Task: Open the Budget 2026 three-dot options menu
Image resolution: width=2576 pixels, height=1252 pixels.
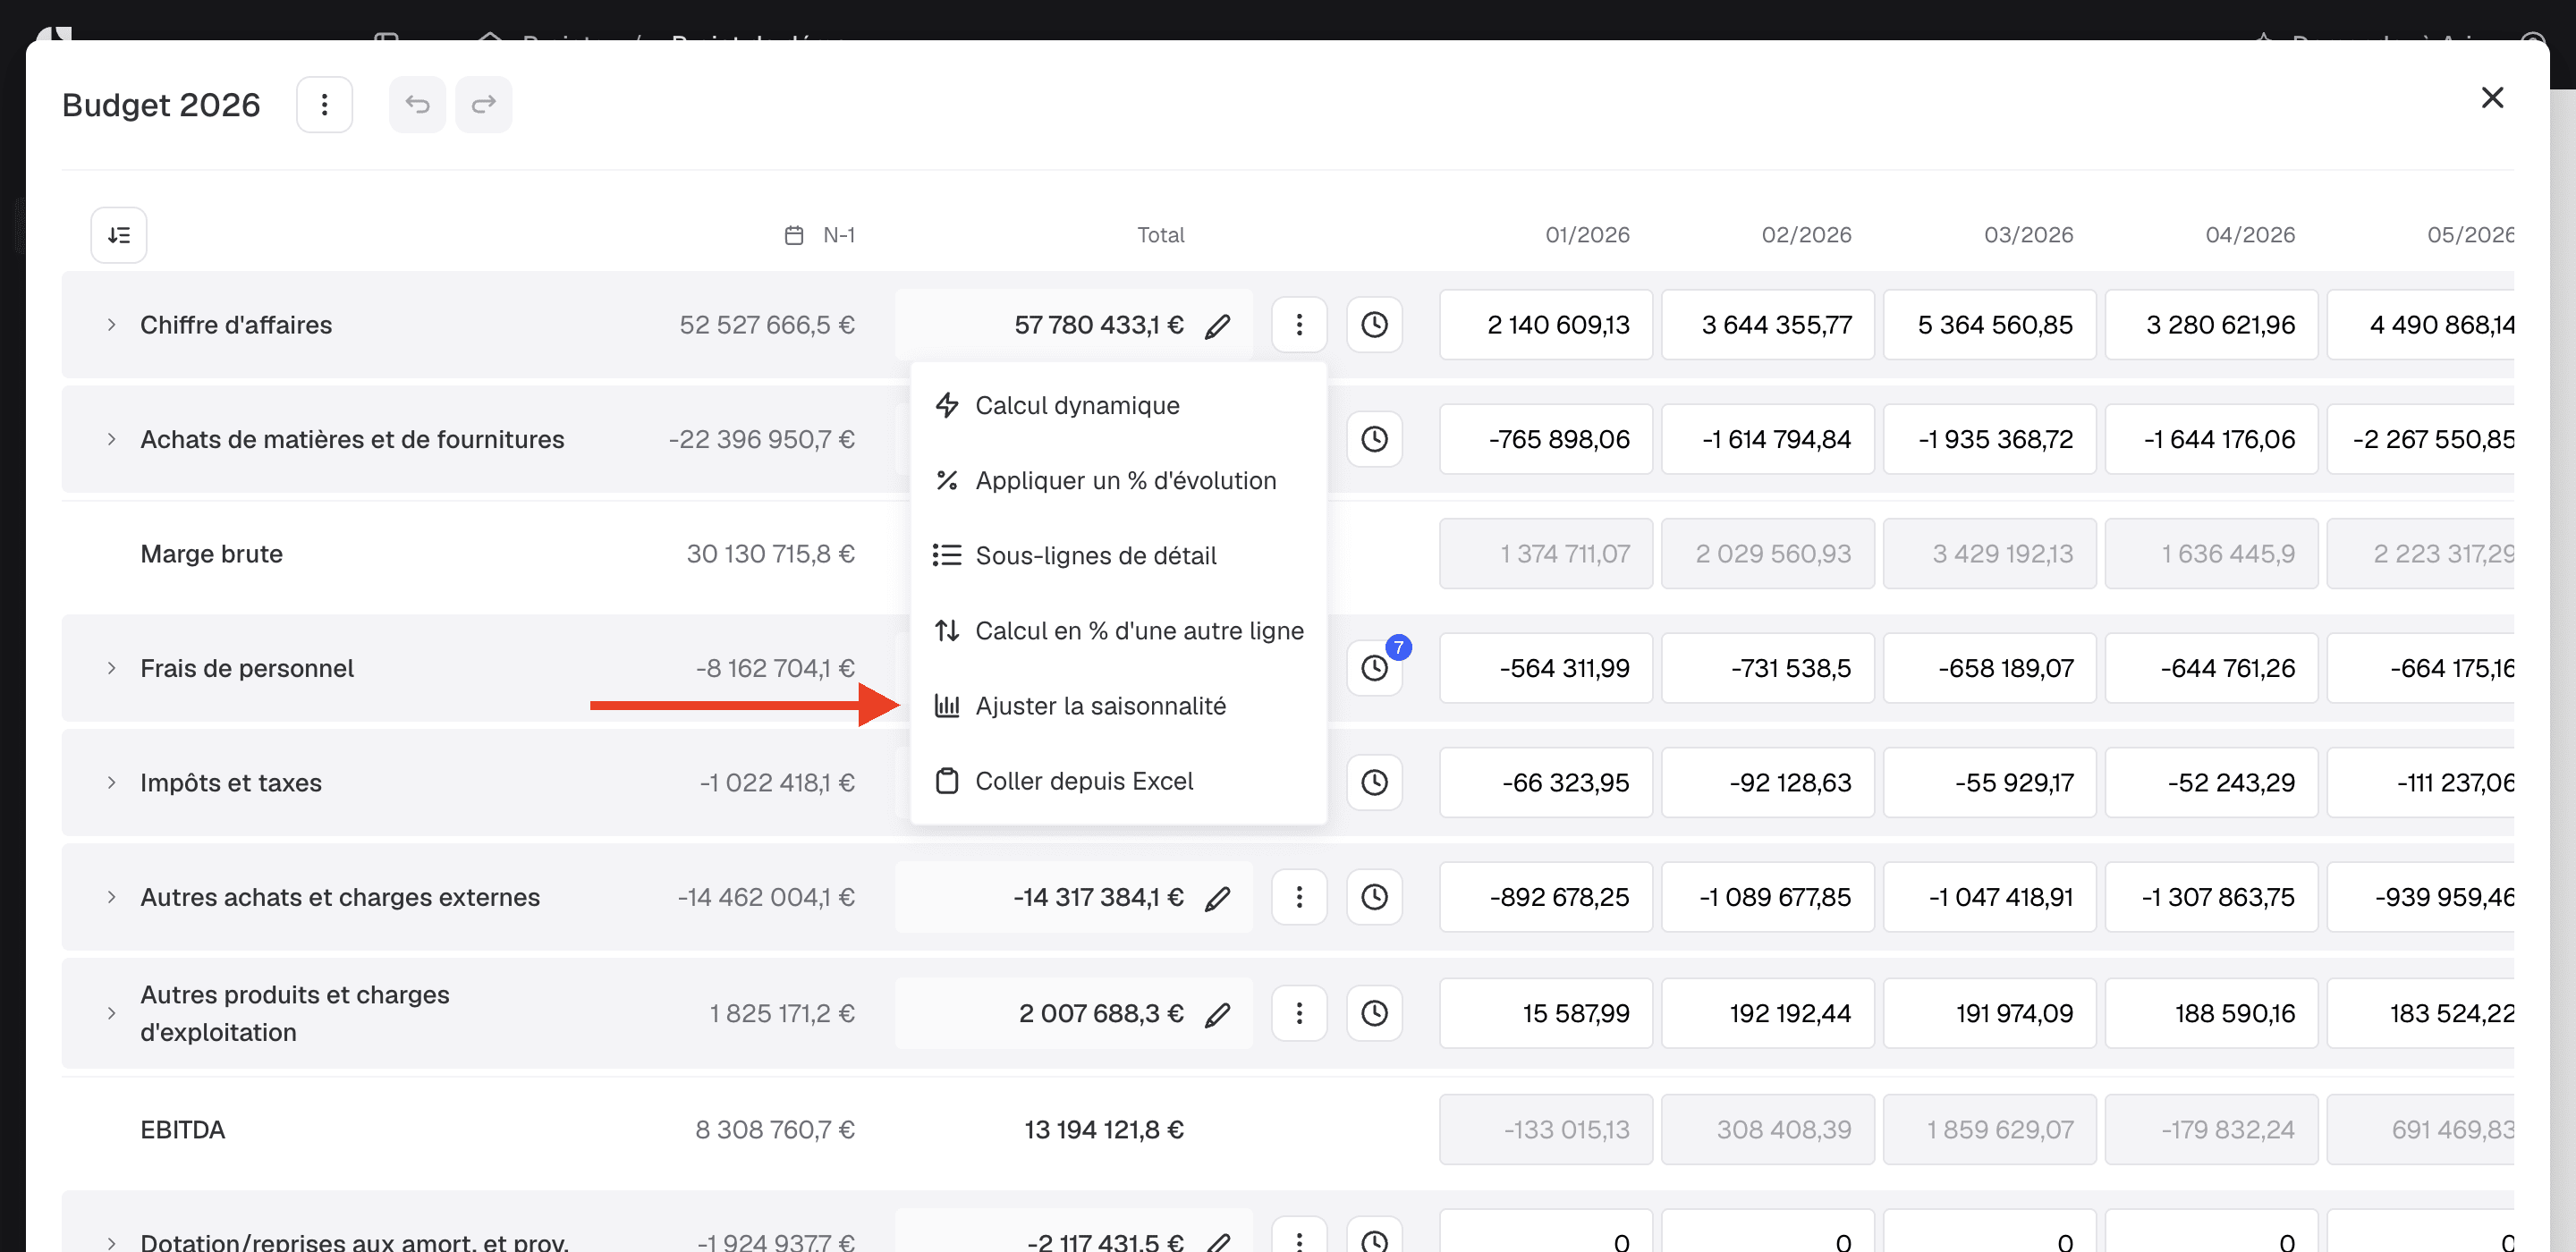Action: point(324,104)
